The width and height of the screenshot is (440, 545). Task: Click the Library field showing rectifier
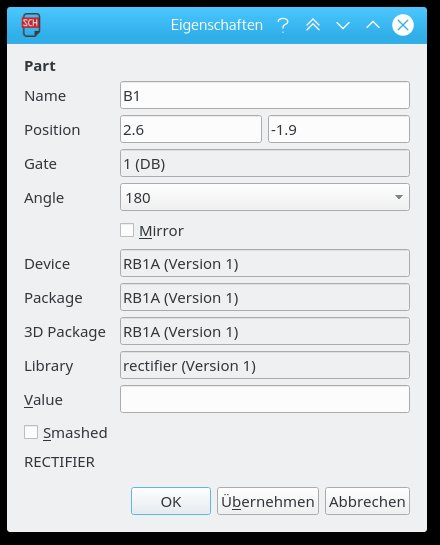(x=265, y=365)
